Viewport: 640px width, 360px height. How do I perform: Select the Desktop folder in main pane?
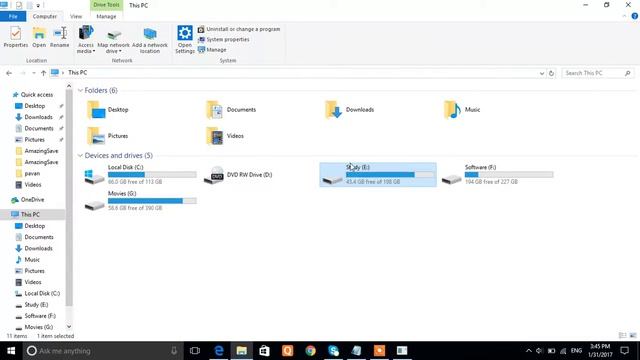tap(108, 110)
